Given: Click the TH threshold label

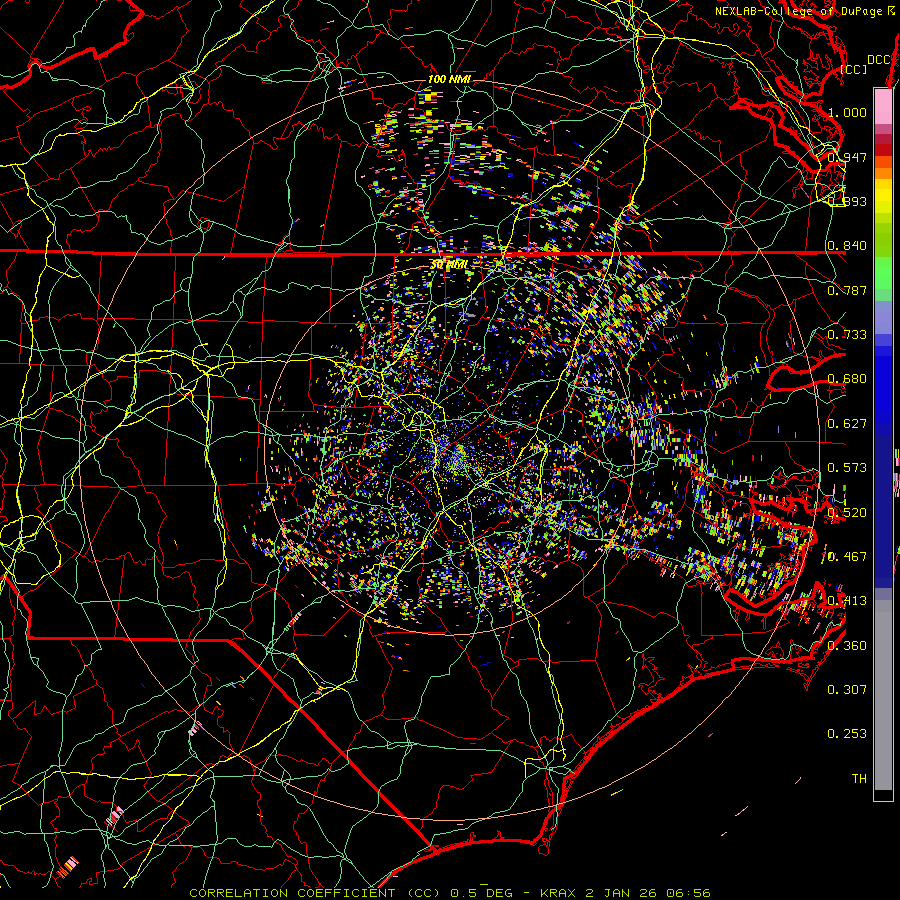Looking at the screenshot, I should pyautogui.click(x=859, y=778).
